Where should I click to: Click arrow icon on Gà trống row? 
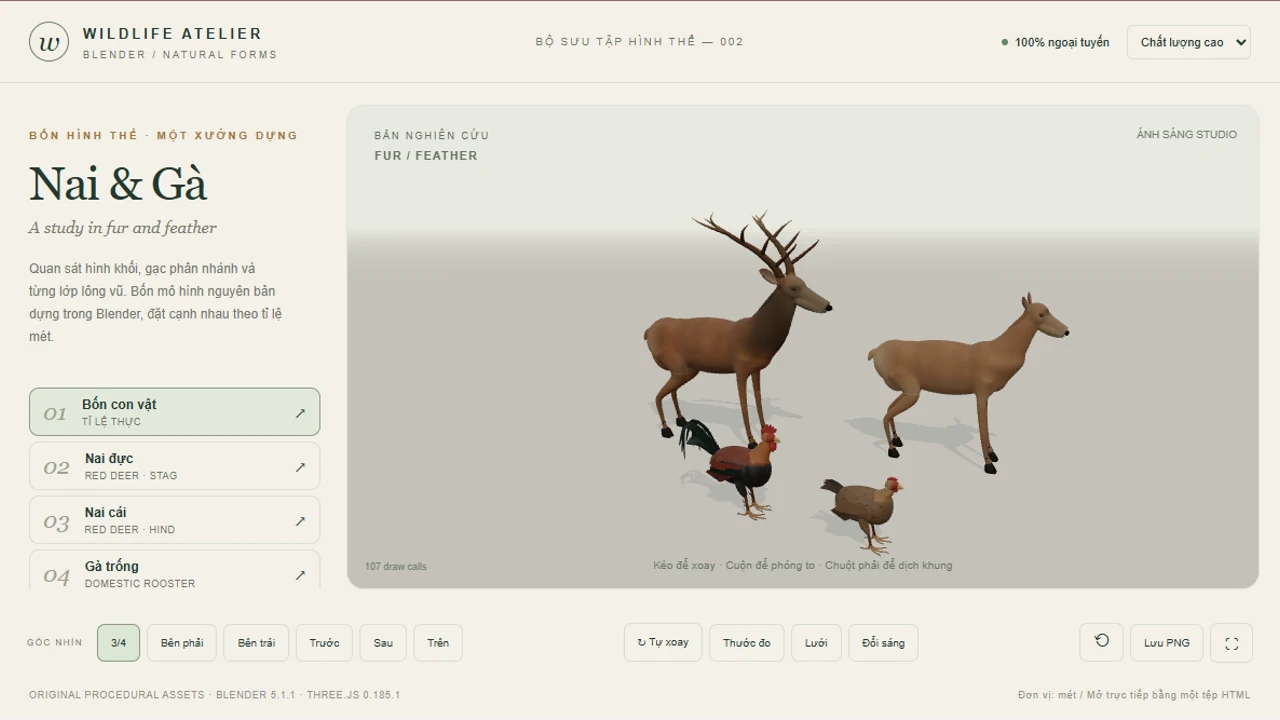(x=300, y=575)
